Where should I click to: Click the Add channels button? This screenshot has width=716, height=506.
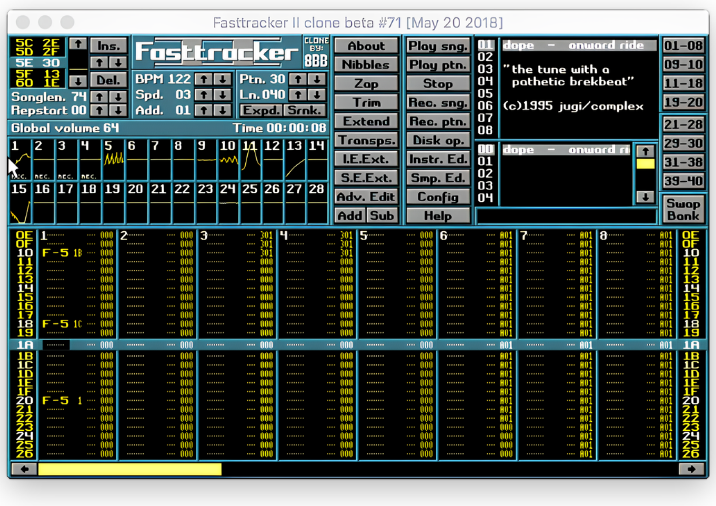pyautogui.click(x=350, y=216)
